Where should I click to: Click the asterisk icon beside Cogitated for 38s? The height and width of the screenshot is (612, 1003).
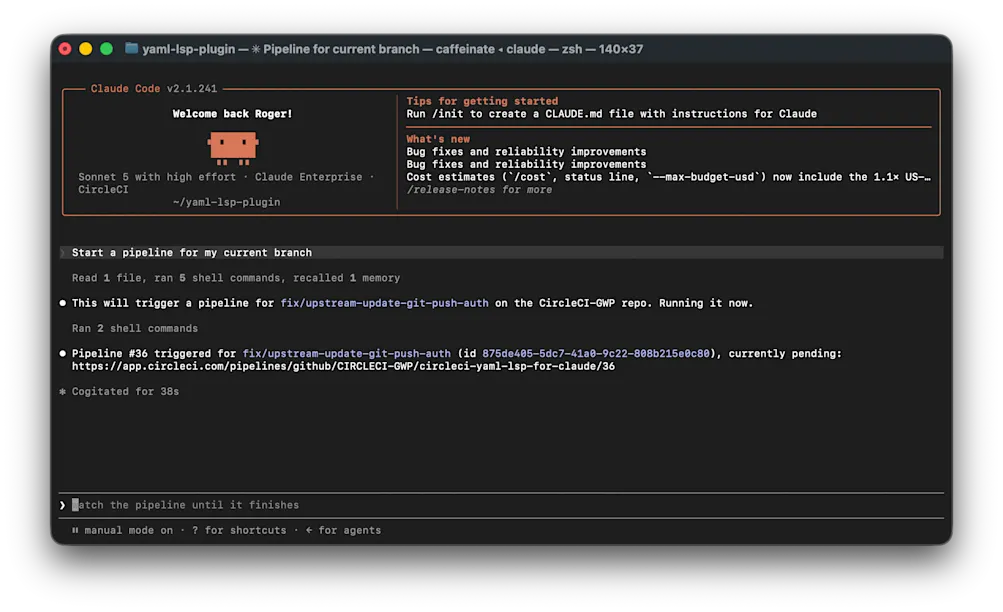pos(63,391)
